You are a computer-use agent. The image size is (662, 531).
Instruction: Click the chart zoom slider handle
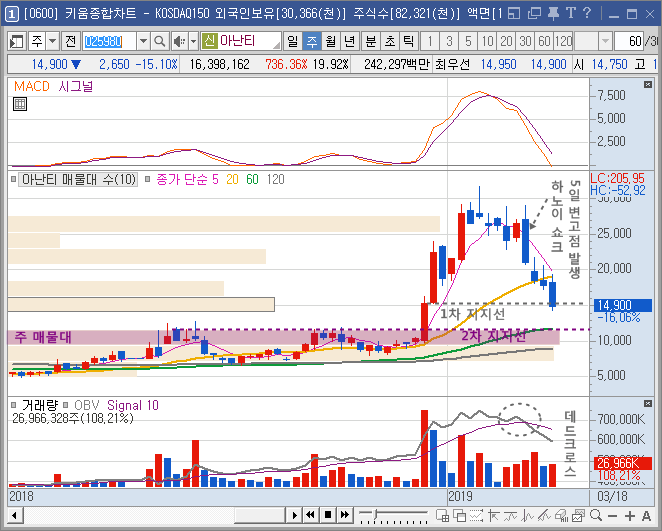tap(374, 515)
